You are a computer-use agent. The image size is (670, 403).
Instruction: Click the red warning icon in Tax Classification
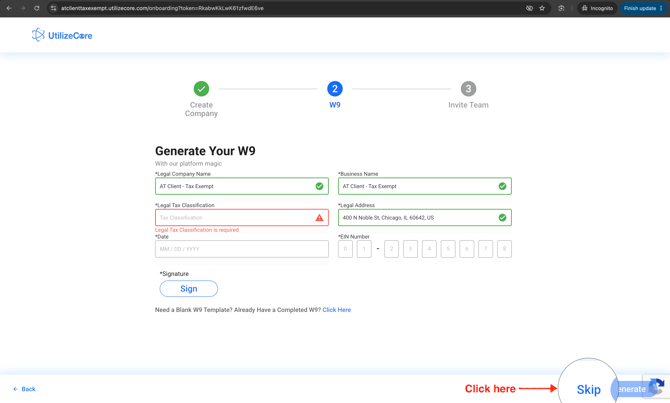(319, 218)
